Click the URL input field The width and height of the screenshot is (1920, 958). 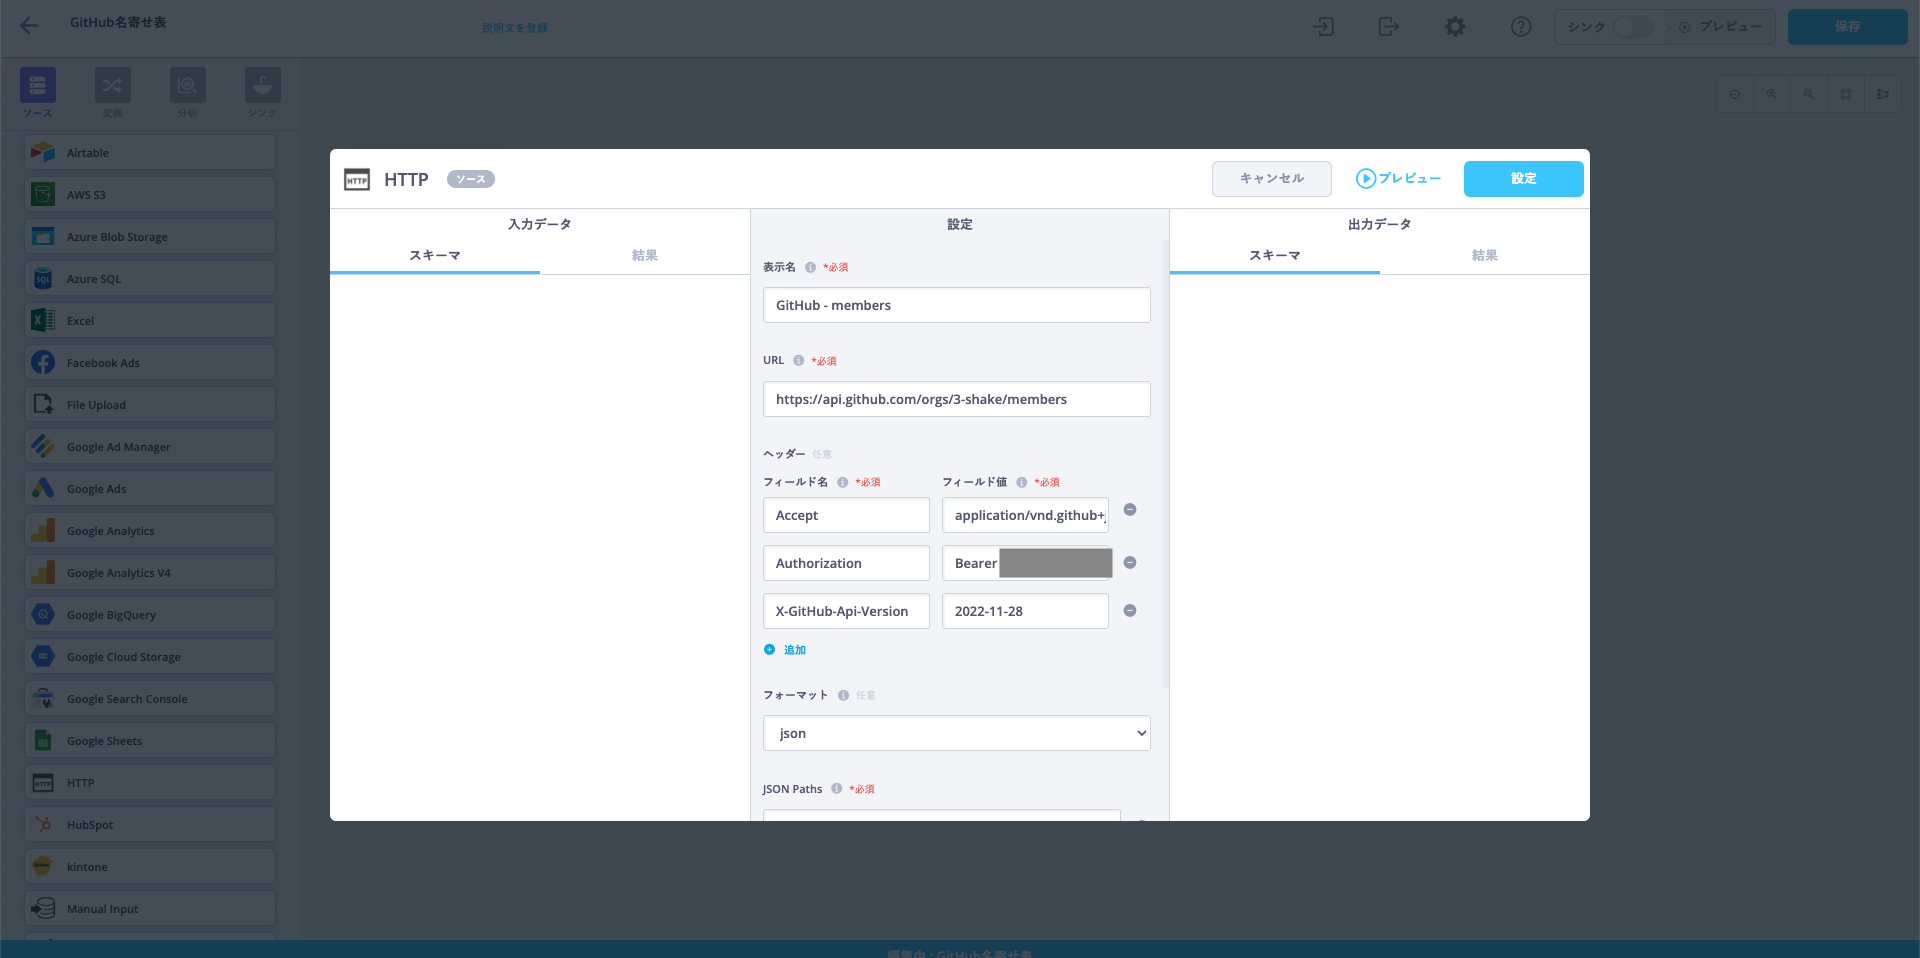[956, 399]
